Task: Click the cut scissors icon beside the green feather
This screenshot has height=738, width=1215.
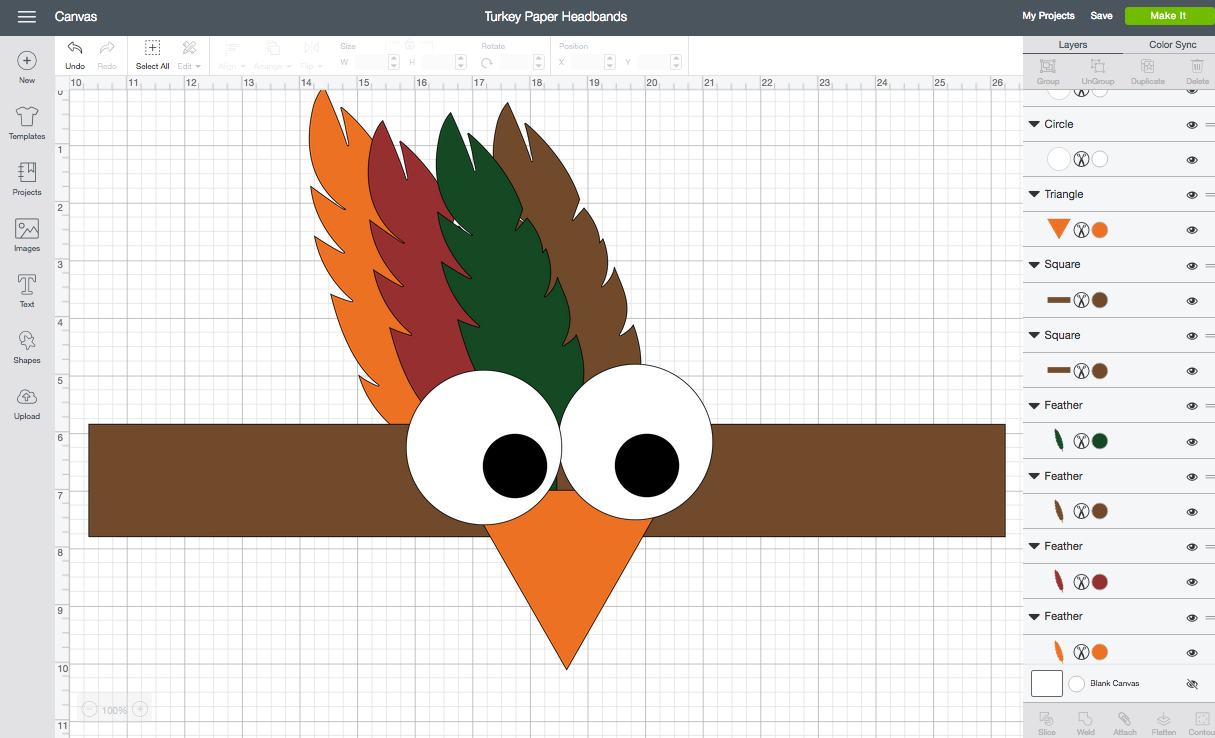Action: click(1081, 441)
